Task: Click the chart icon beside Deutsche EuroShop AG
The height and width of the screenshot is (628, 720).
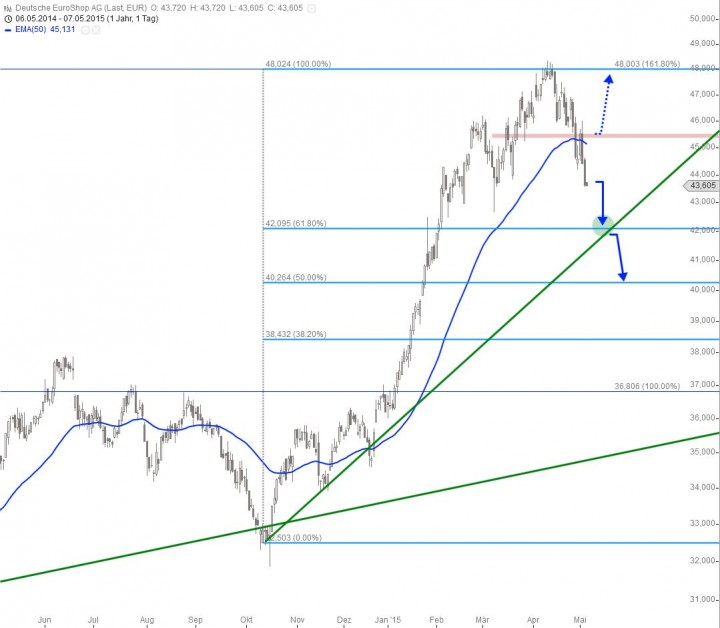Action: (9, 8)
